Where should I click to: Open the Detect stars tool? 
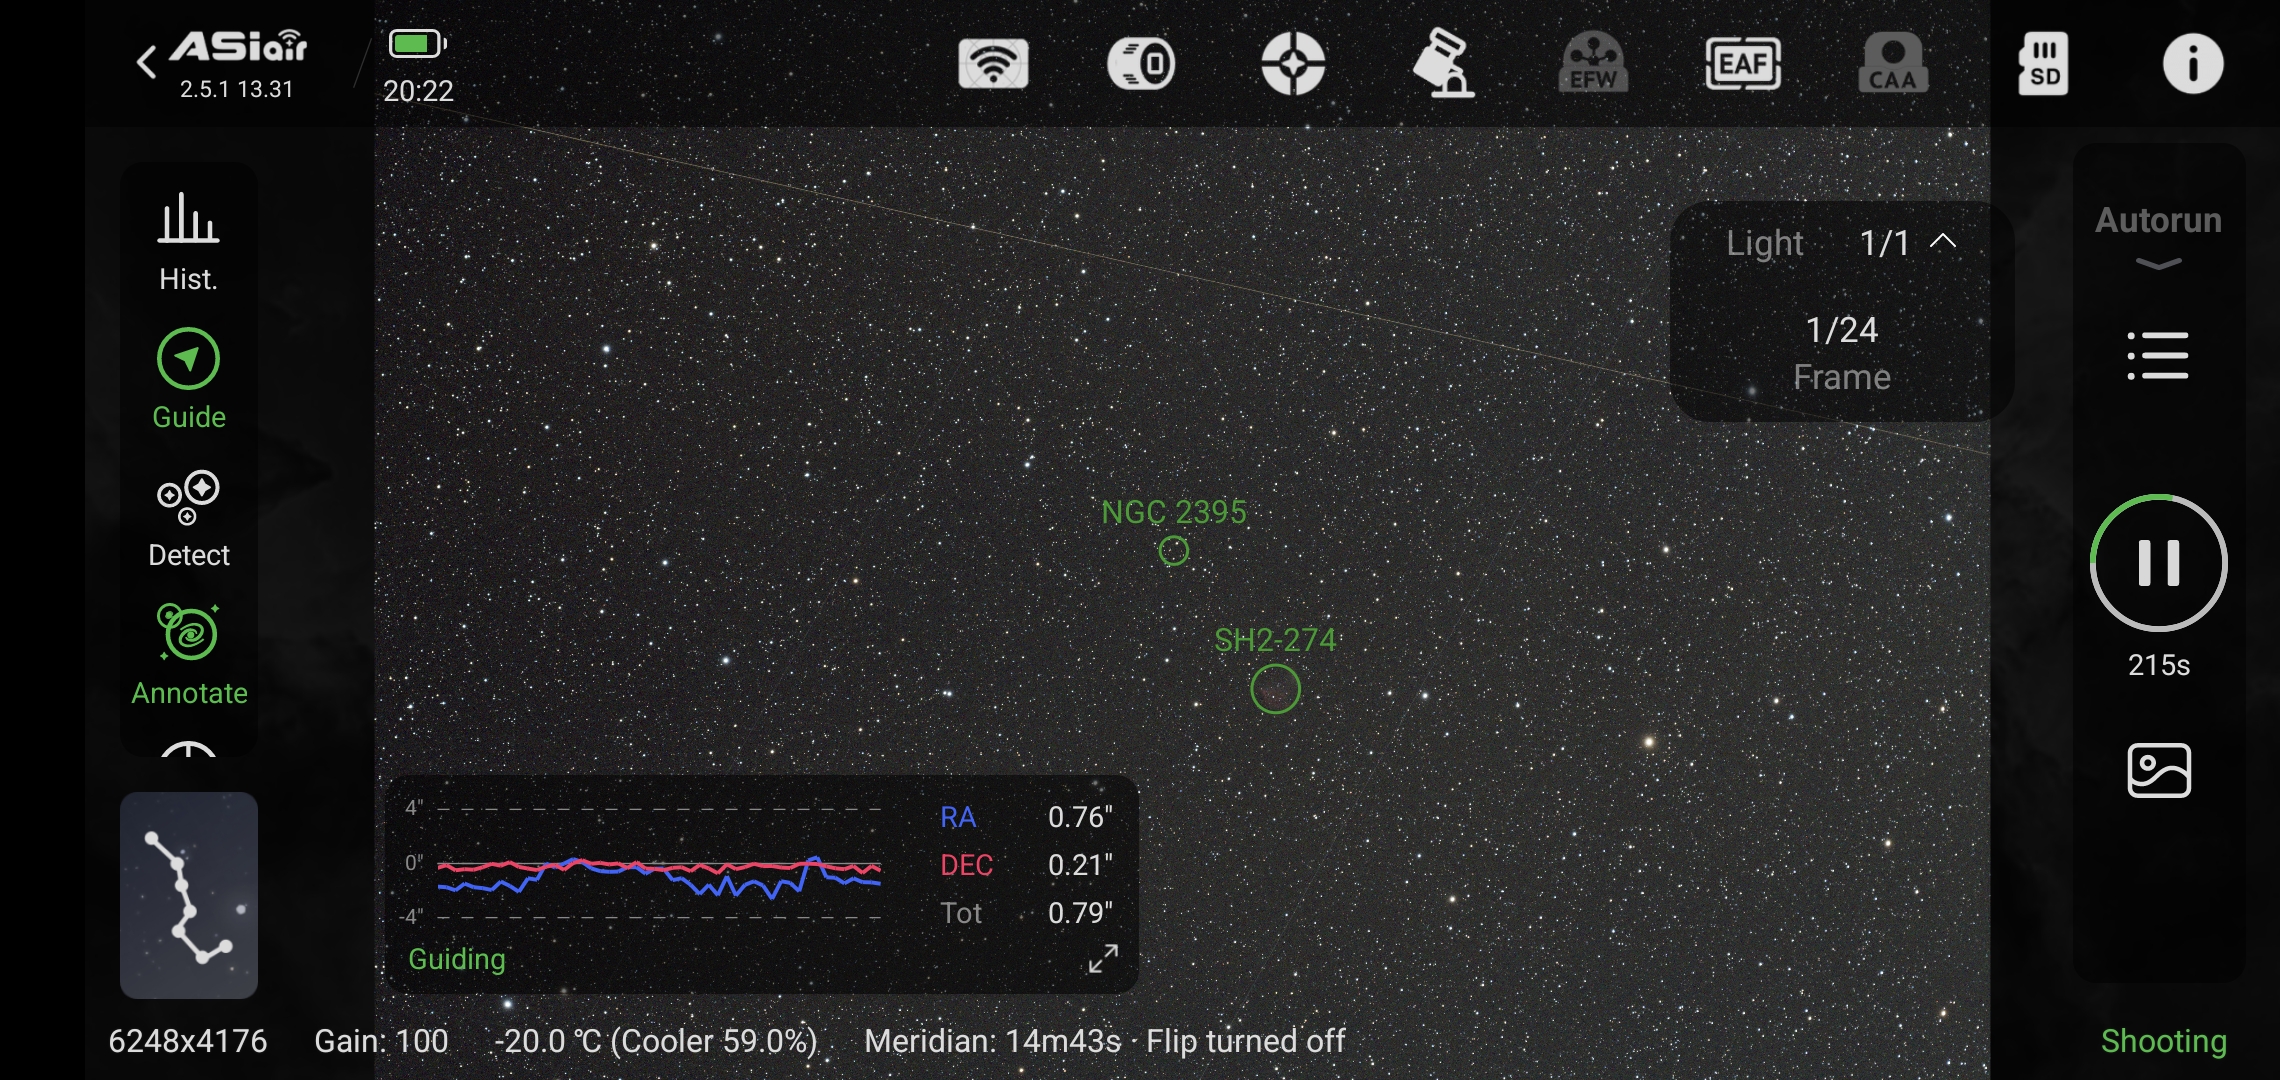tap(188, 517)
